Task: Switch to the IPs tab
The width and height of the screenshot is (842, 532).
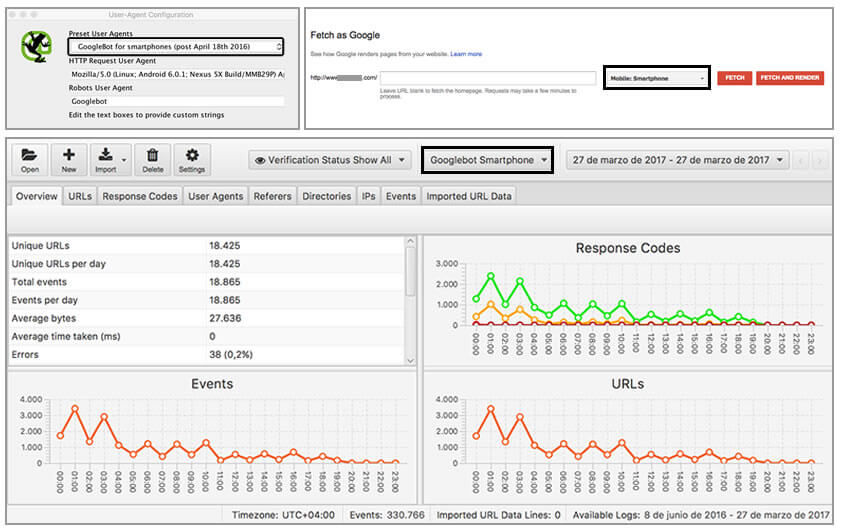Action: [368, 196]
